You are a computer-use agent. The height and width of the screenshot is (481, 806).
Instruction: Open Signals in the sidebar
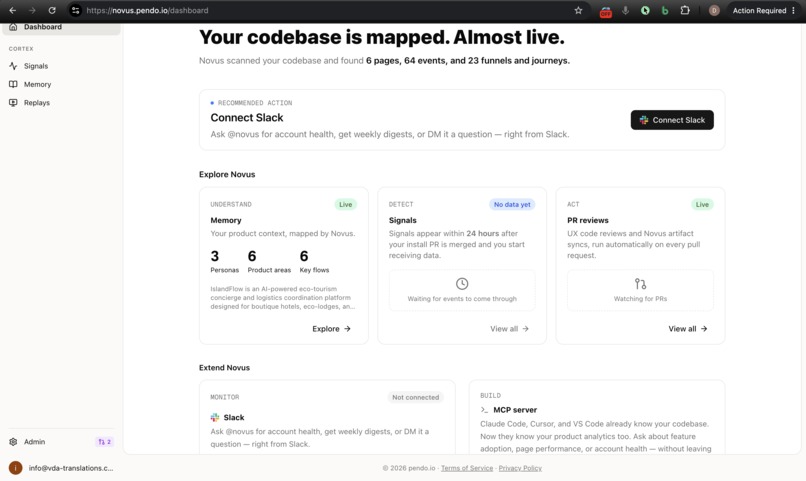click(x=61, y=66)
